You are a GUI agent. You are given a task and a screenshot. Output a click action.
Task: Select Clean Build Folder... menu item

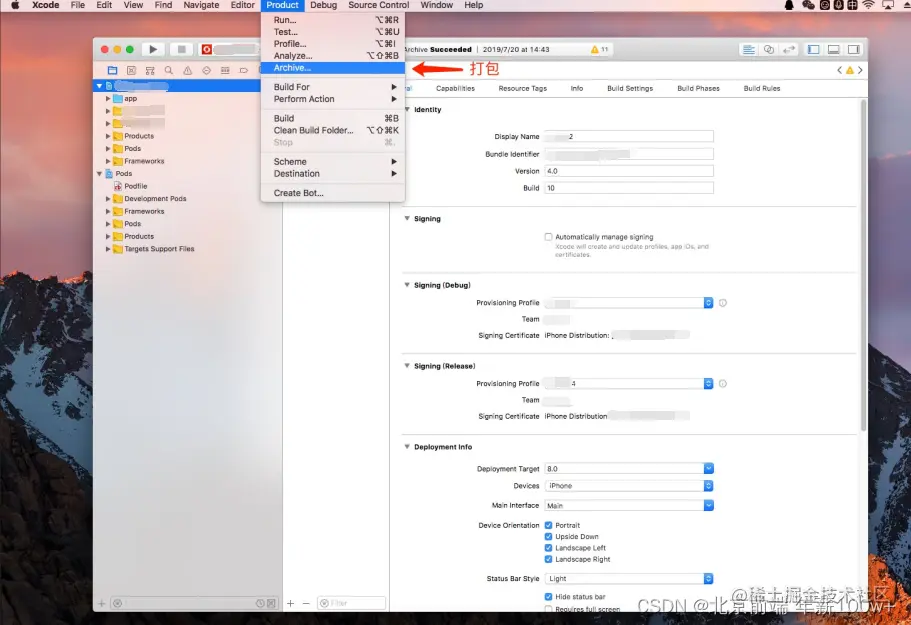pyautogui.click(x=333, y=130)
